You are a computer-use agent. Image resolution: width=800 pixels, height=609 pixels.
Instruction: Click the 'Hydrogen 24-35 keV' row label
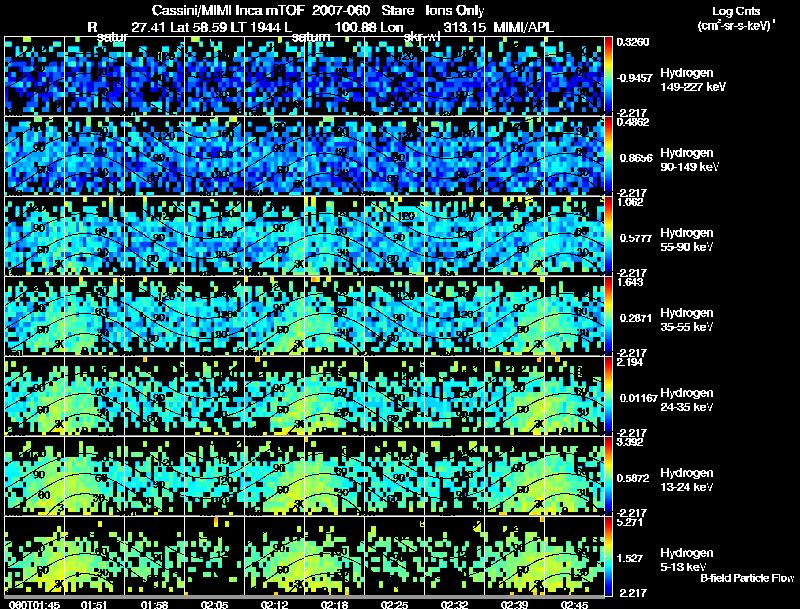point(686,400)
